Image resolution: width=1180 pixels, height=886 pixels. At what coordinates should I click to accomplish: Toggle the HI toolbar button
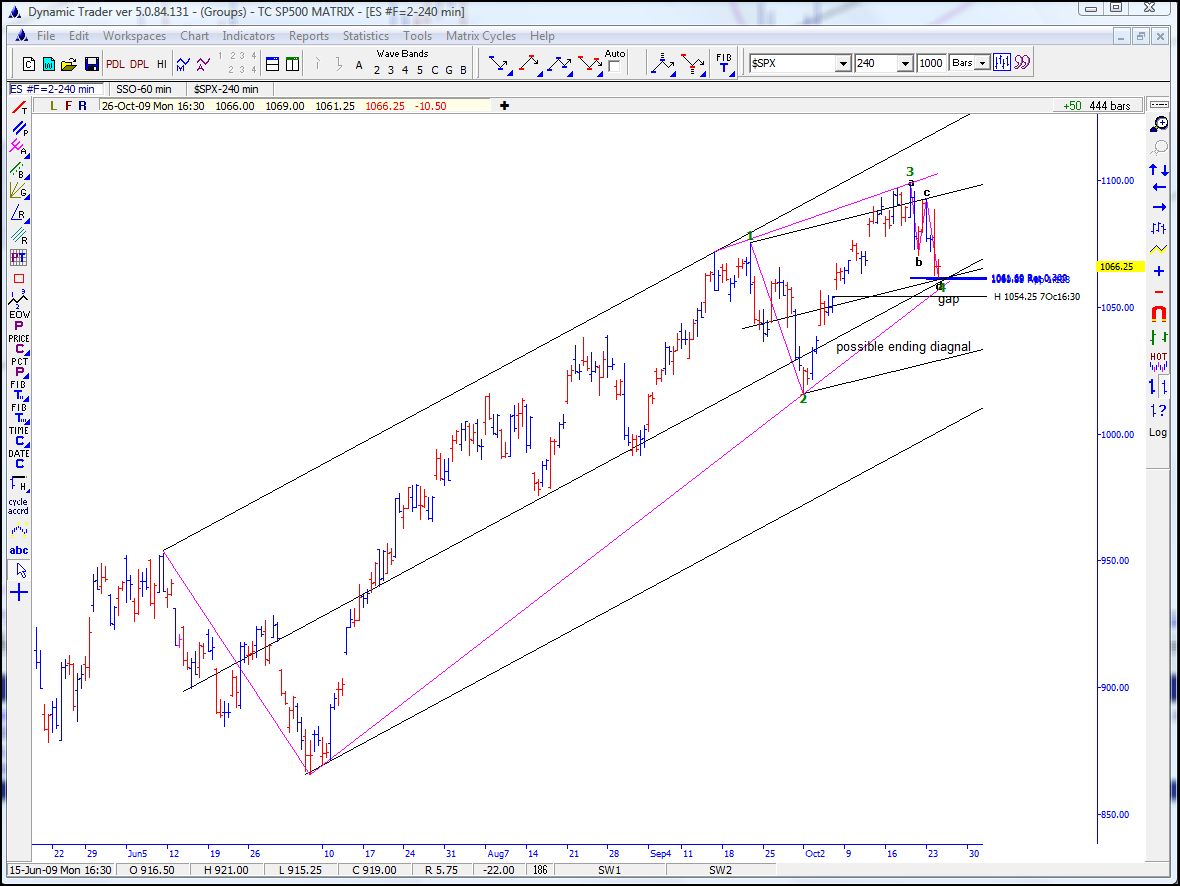162,64
